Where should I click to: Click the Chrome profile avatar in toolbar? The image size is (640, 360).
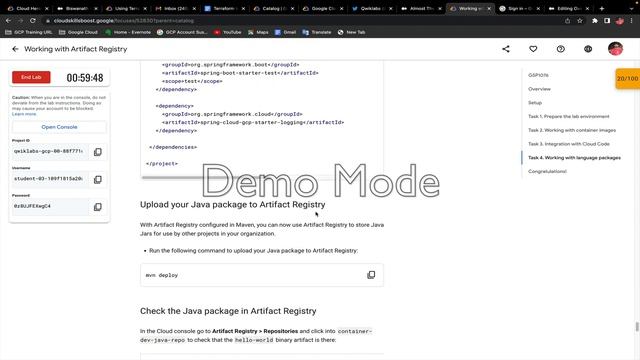pos(620,20)
